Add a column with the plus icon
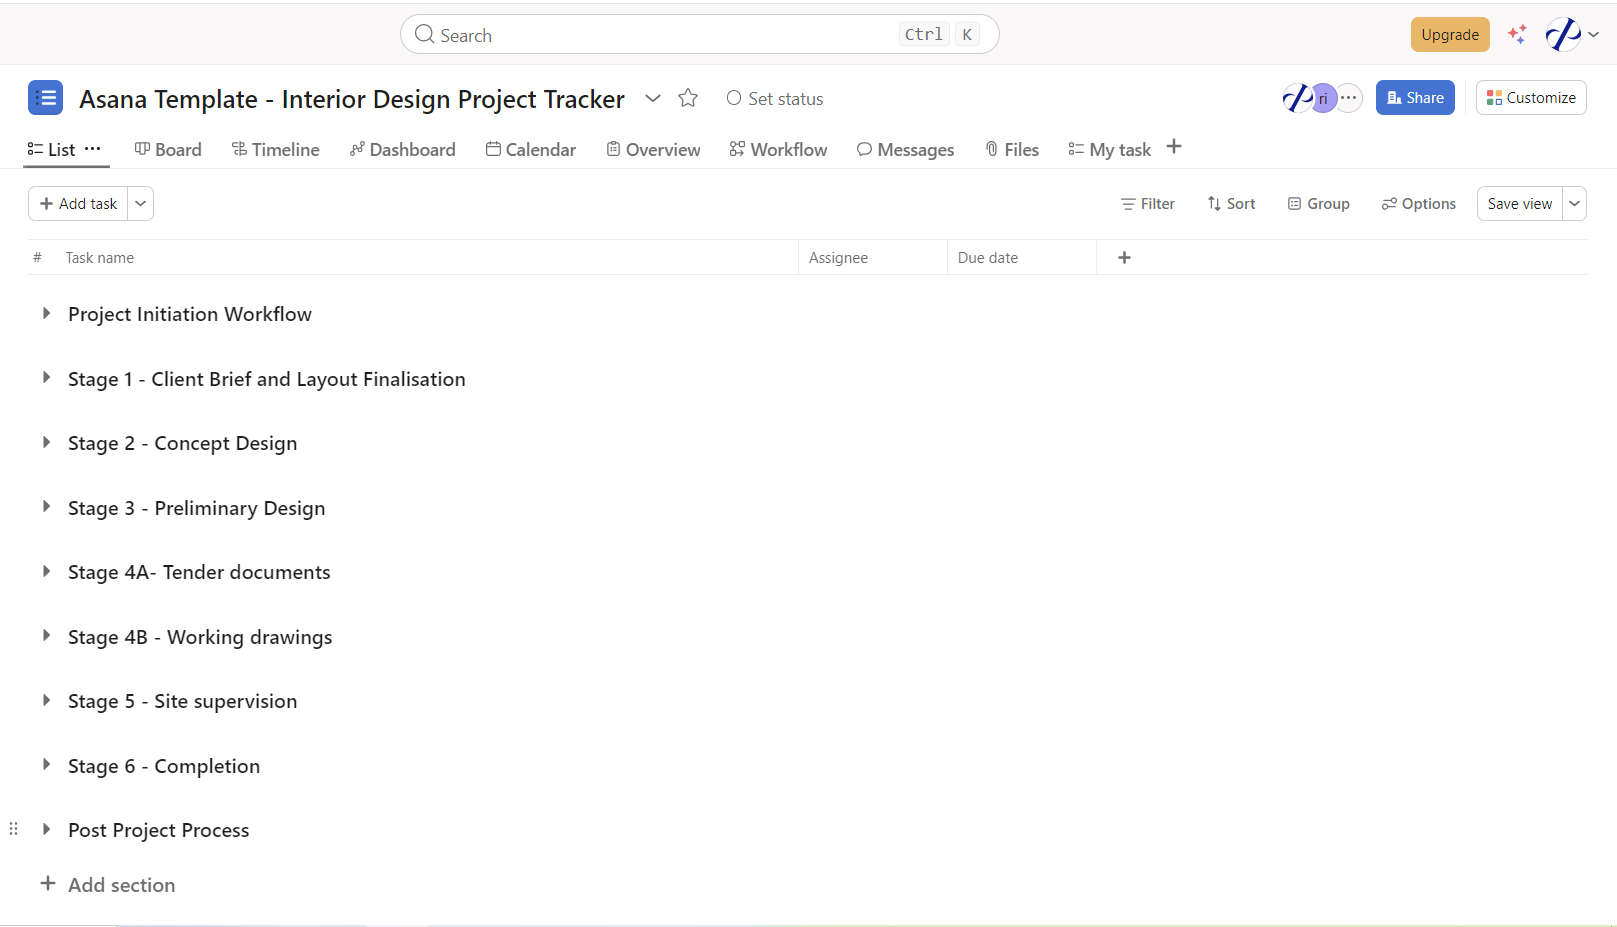Viewport: 1617px width, 927px height. coord(1124,258)
